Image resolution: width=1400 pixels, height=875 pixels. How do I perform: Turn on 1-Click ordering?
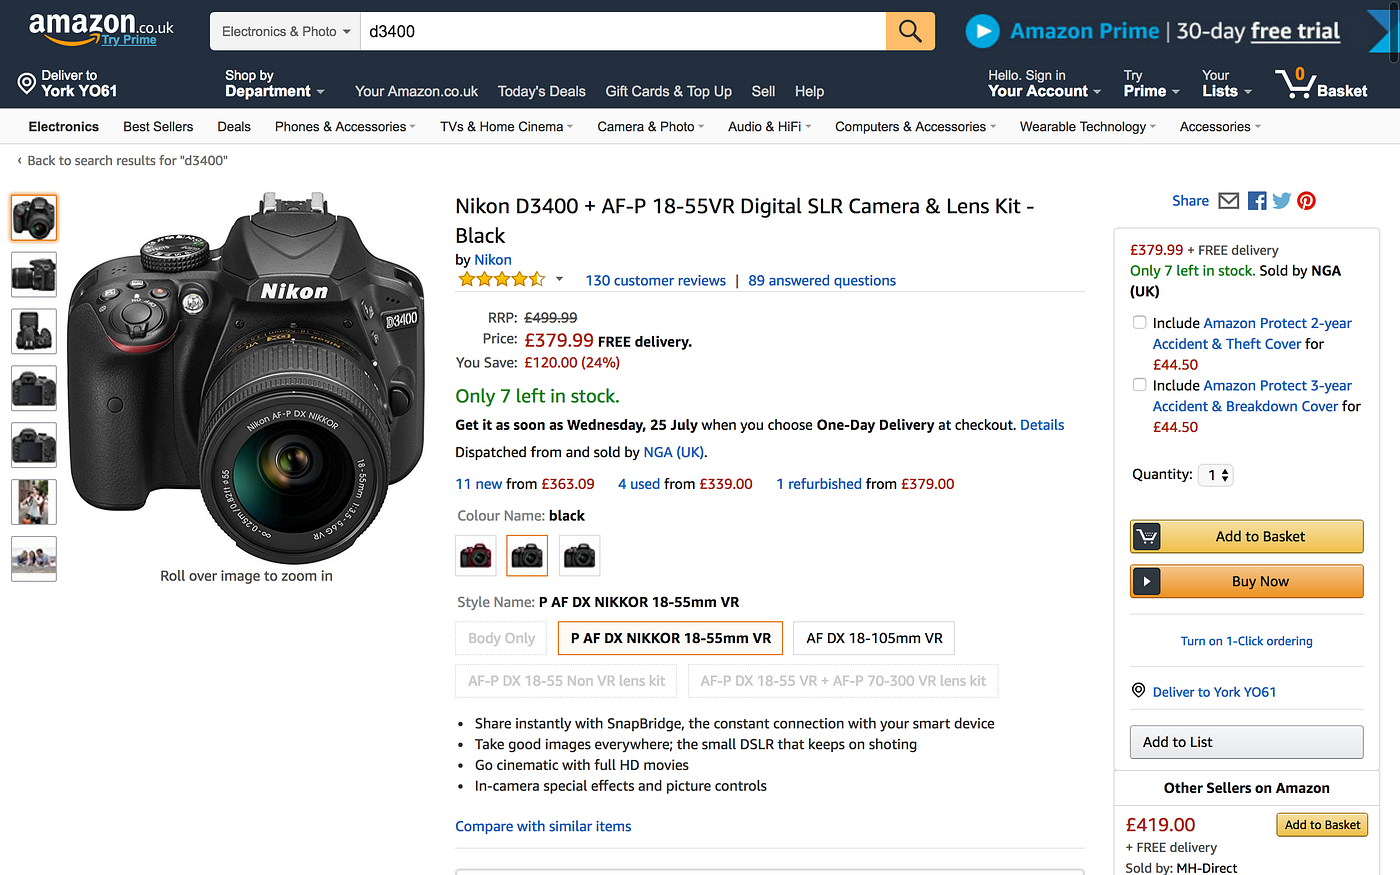[x=1247, y=641]
